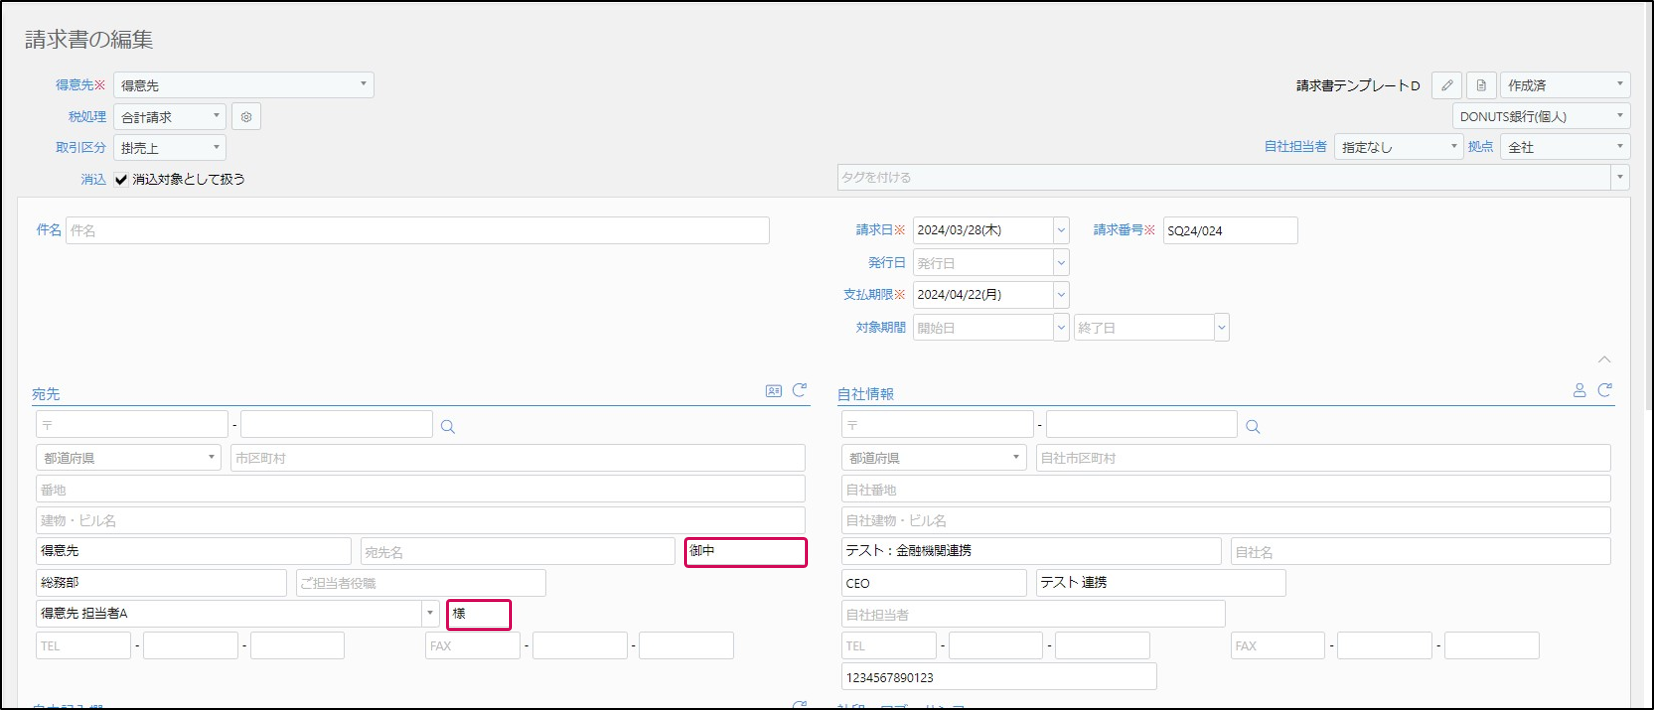Open the 作成済 status dropdown
1654x710 pixels.
tap(1564, 86)
